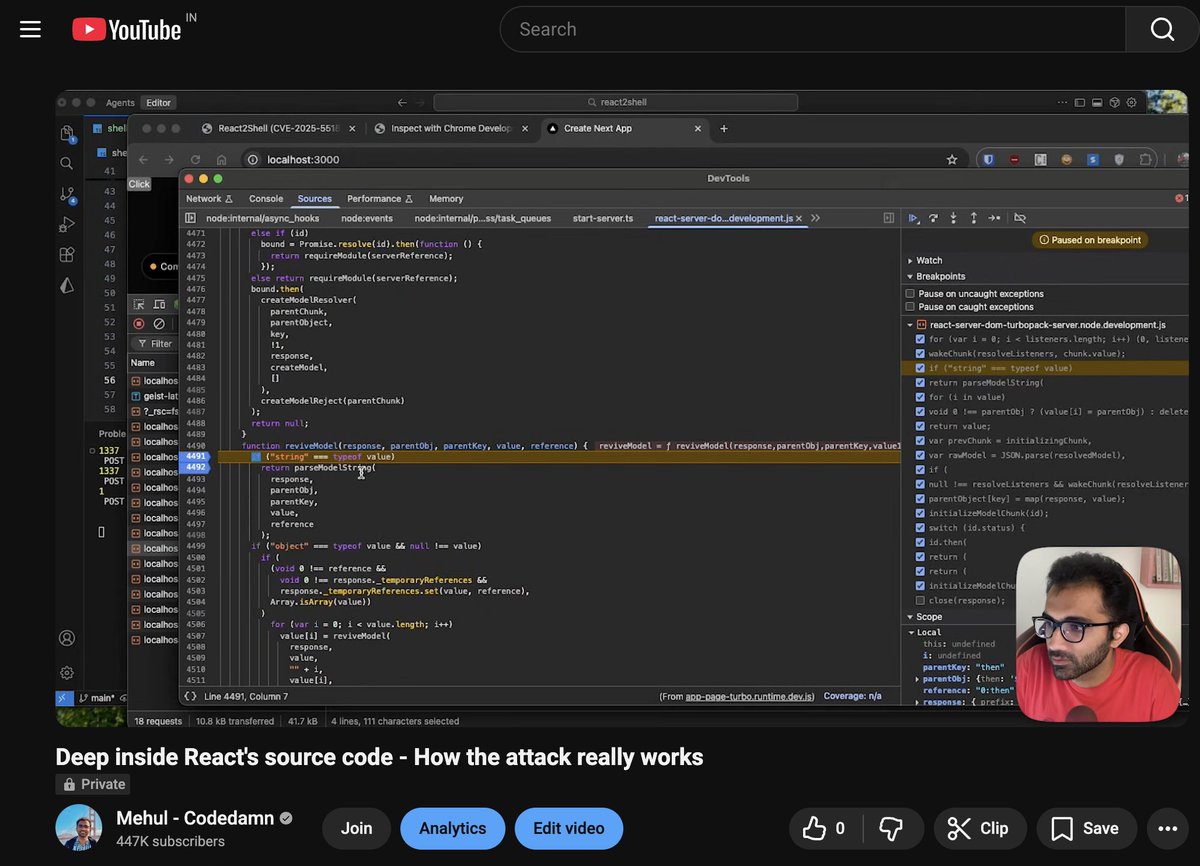1200x866 pixels.
Task: Expand the response variable in Scope
Action: [x=918, y=702]
